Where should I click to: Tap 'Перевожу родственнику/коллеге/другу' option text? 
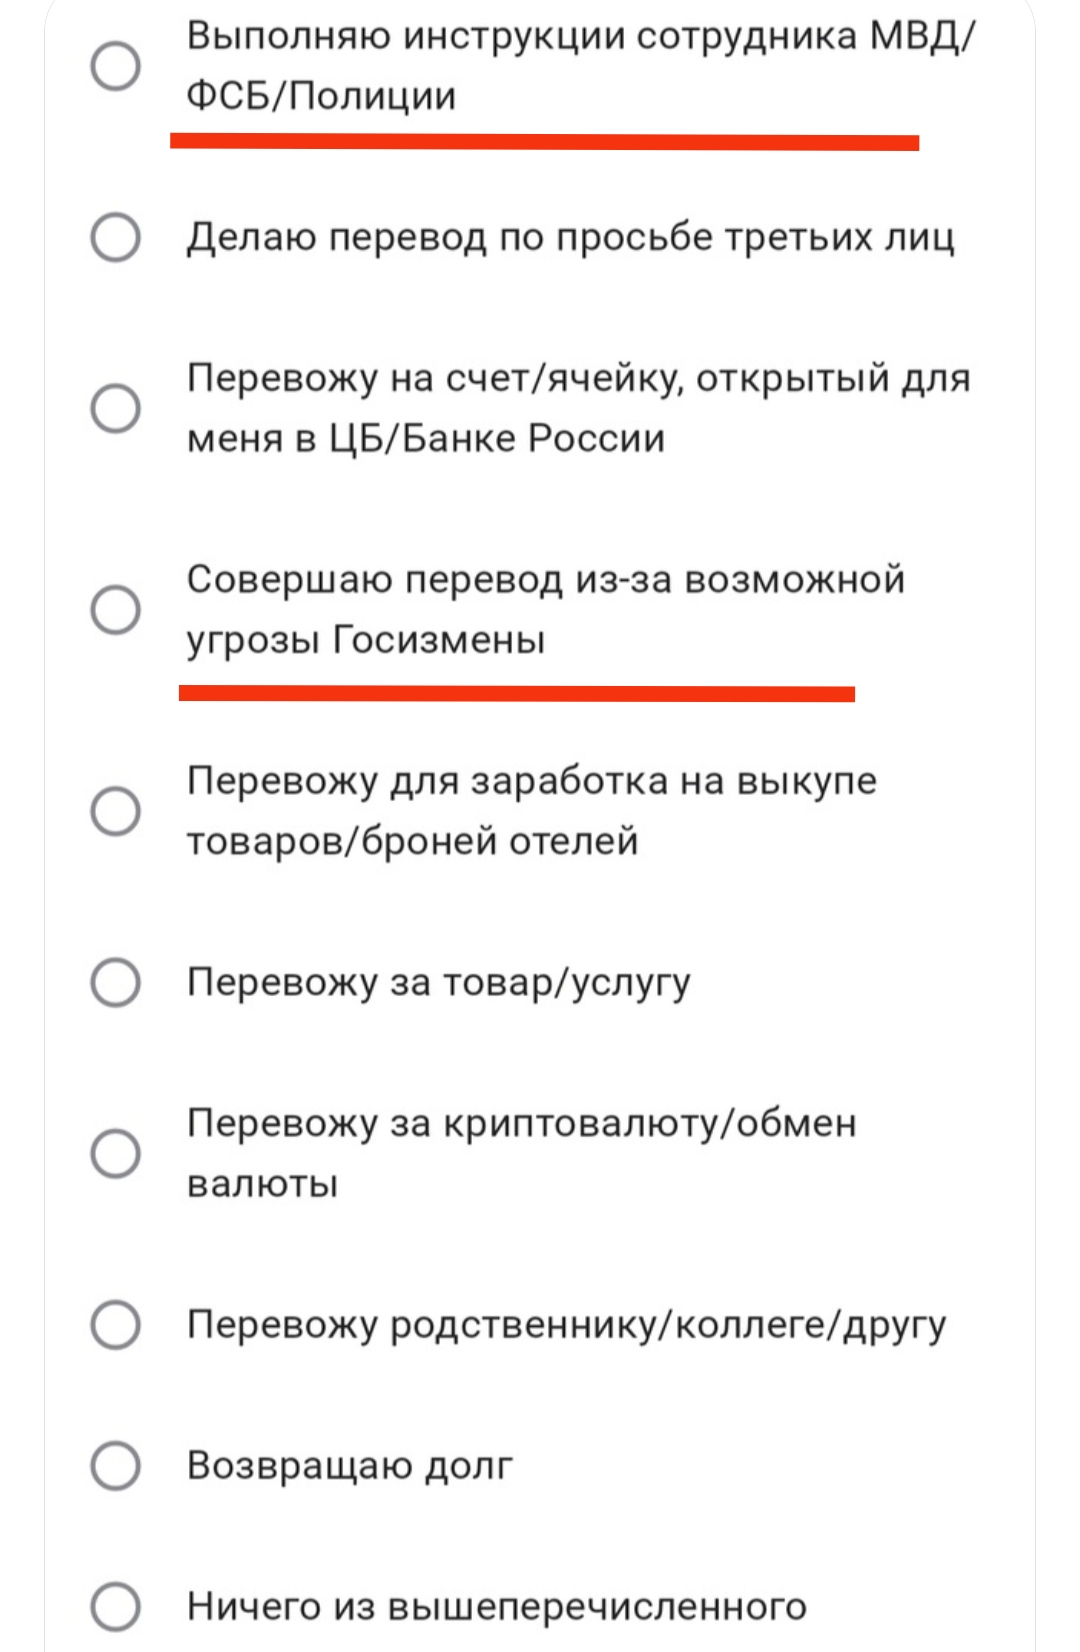[x=566, y=1325]
